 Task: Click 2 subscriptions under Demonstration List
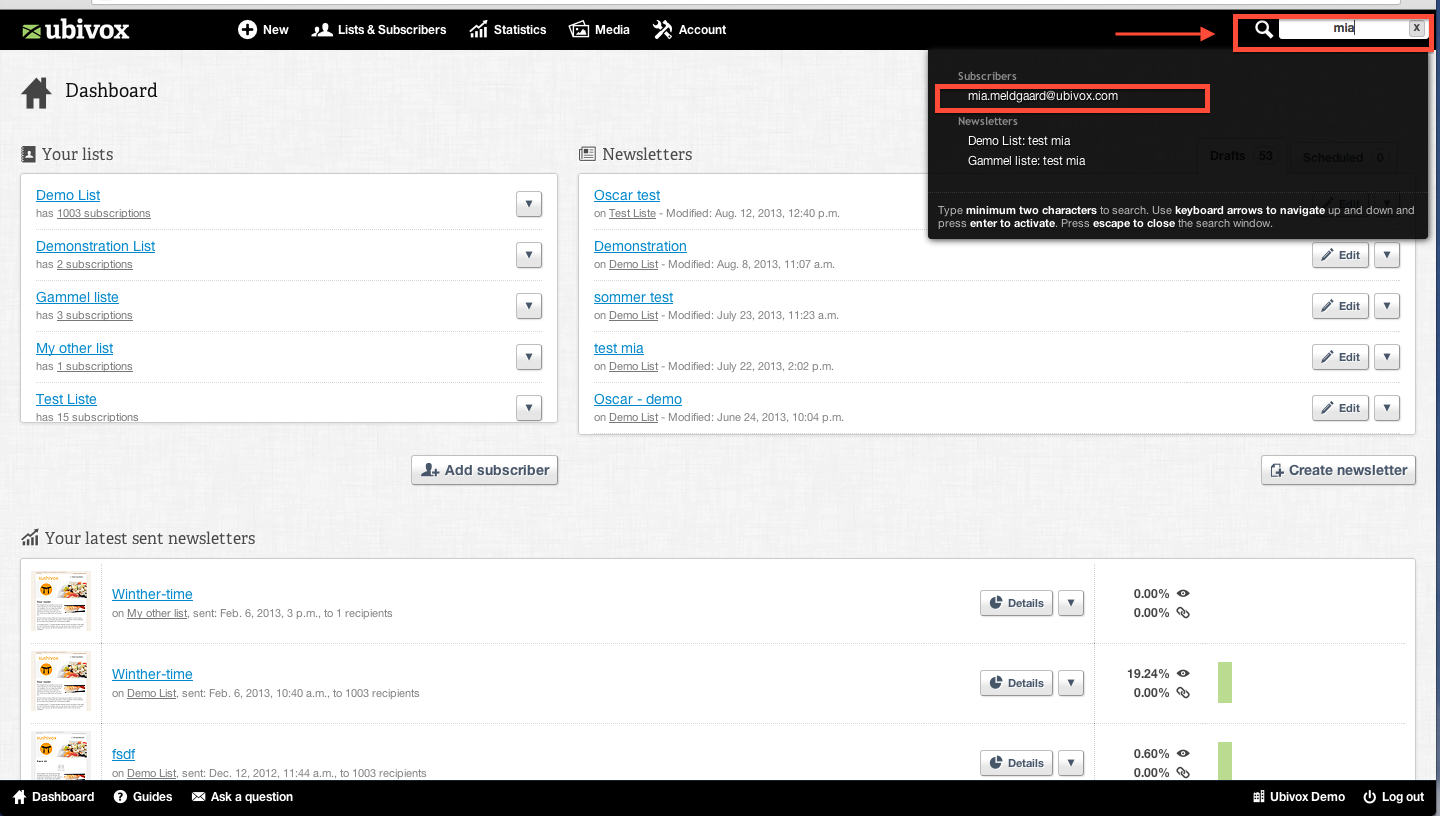(95, 265)
